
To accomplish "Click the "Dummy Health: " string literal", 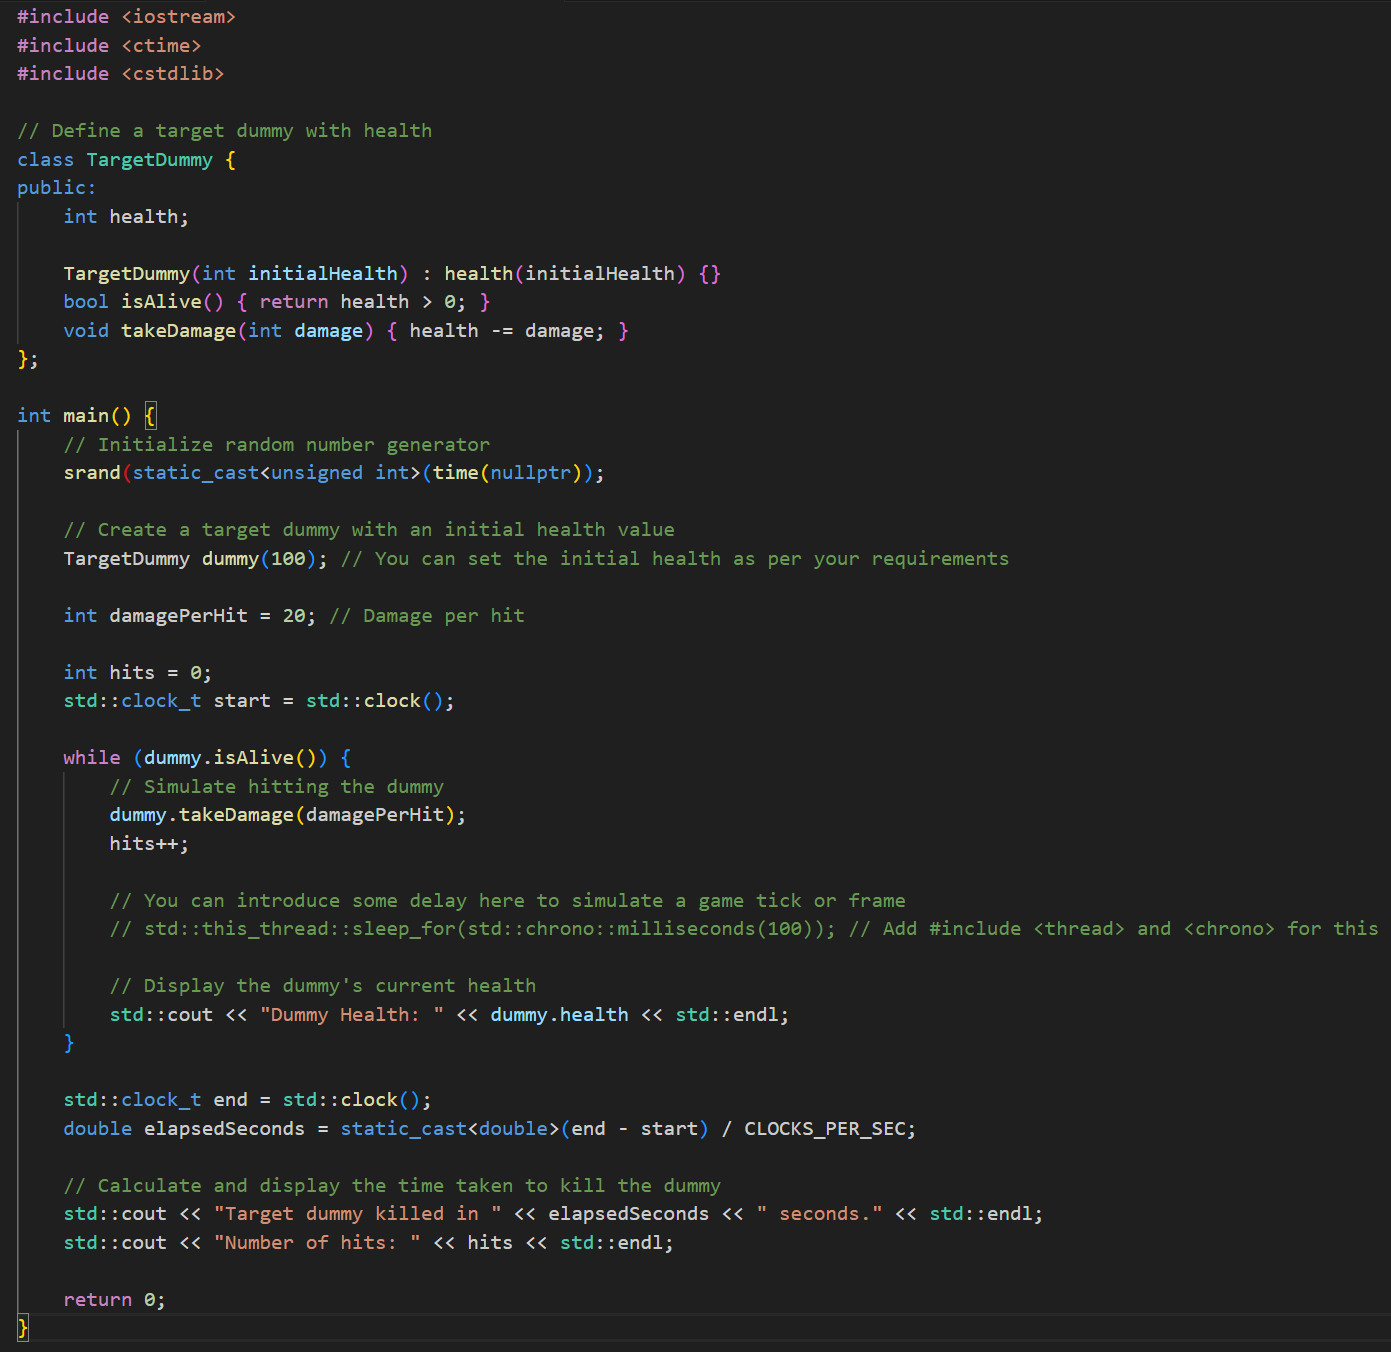I will pos(351,1015).
